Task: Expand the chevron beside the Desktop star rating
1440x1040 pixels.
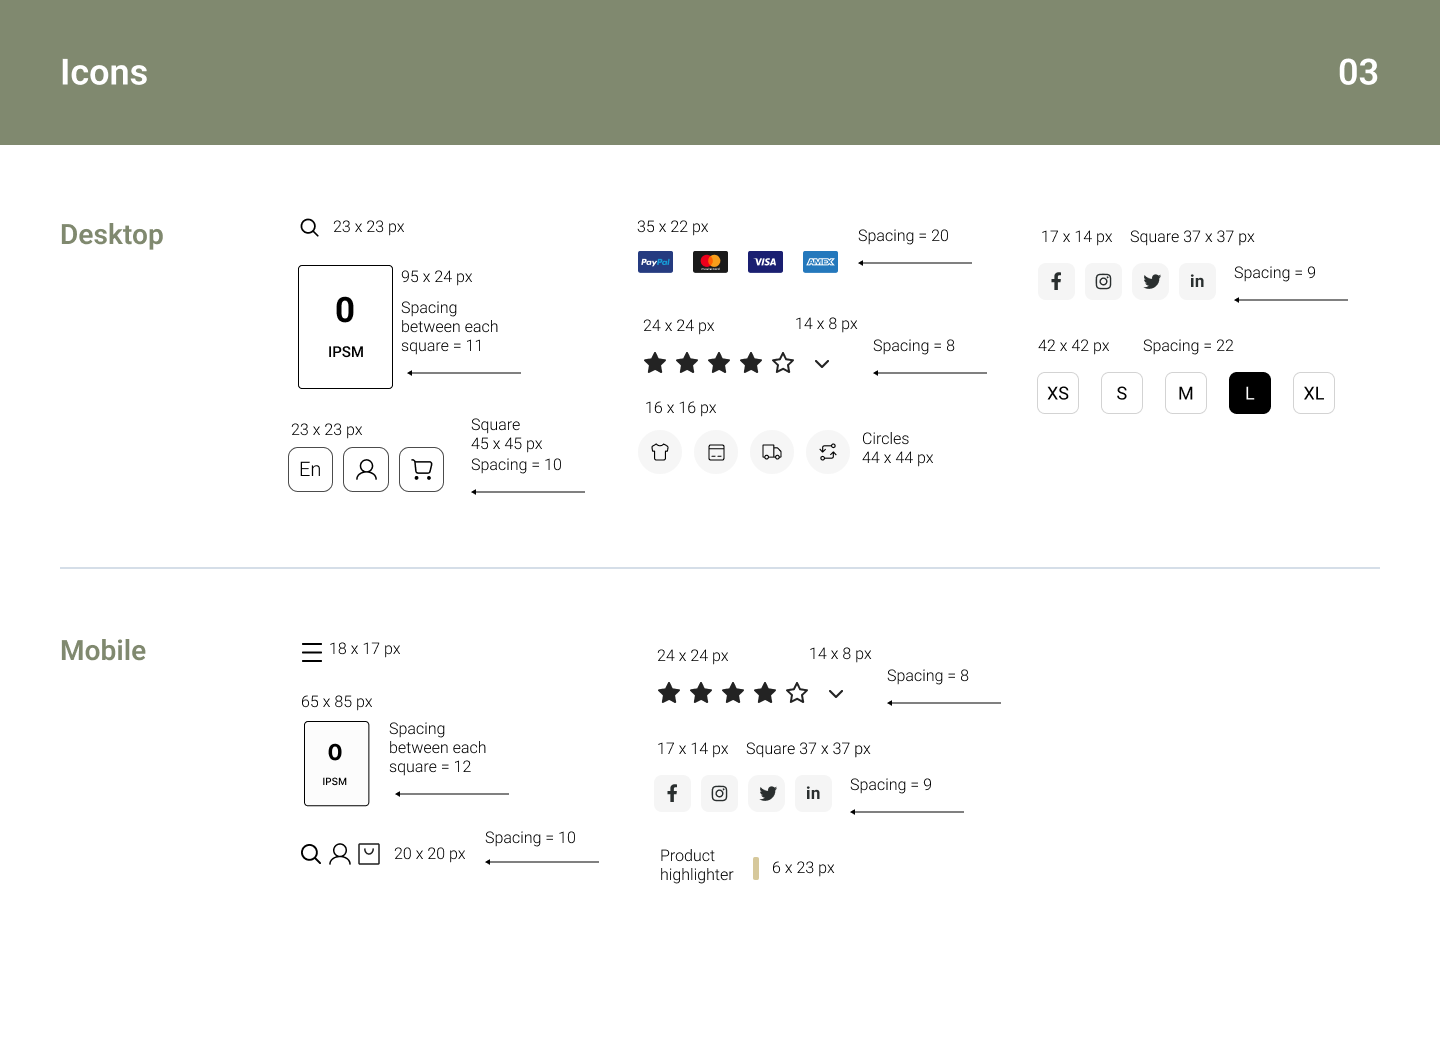Action: point(822,364)
